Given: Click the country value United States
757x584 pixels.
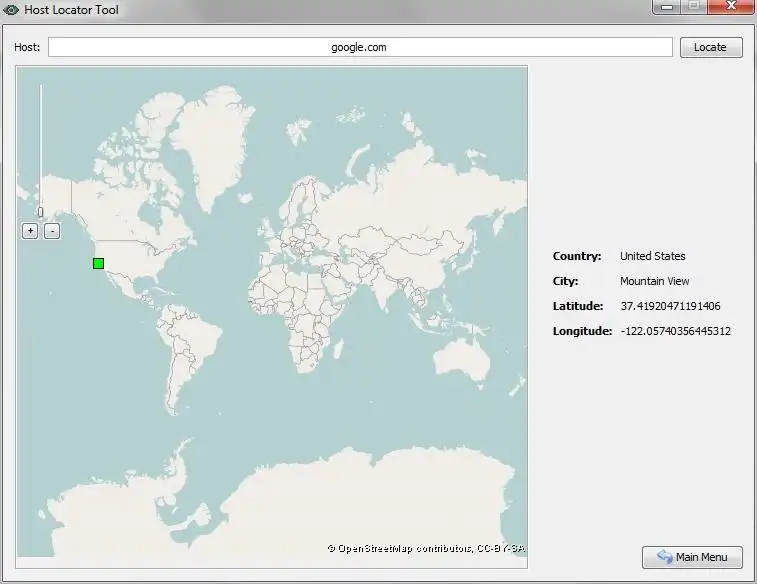Looking at the screenshot, I should click(x=653, y=256).
